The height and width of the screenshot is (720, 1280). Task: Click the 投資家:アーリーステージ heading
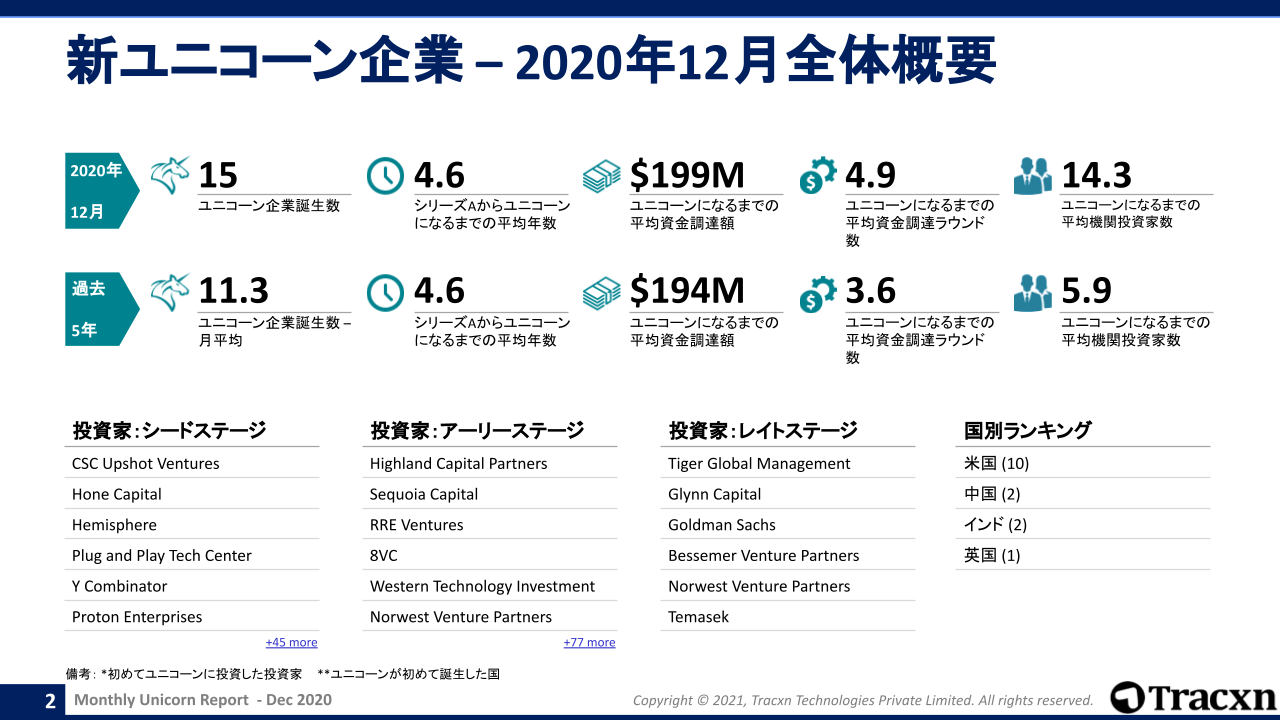coord(476,431)
